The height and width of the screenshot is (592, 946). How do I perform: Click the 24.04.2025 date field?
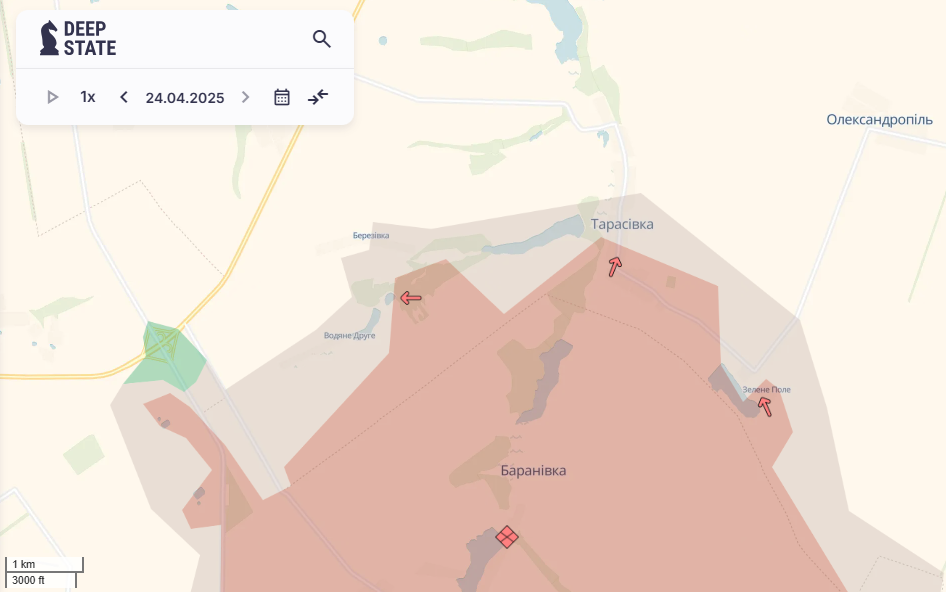point(185,97)
